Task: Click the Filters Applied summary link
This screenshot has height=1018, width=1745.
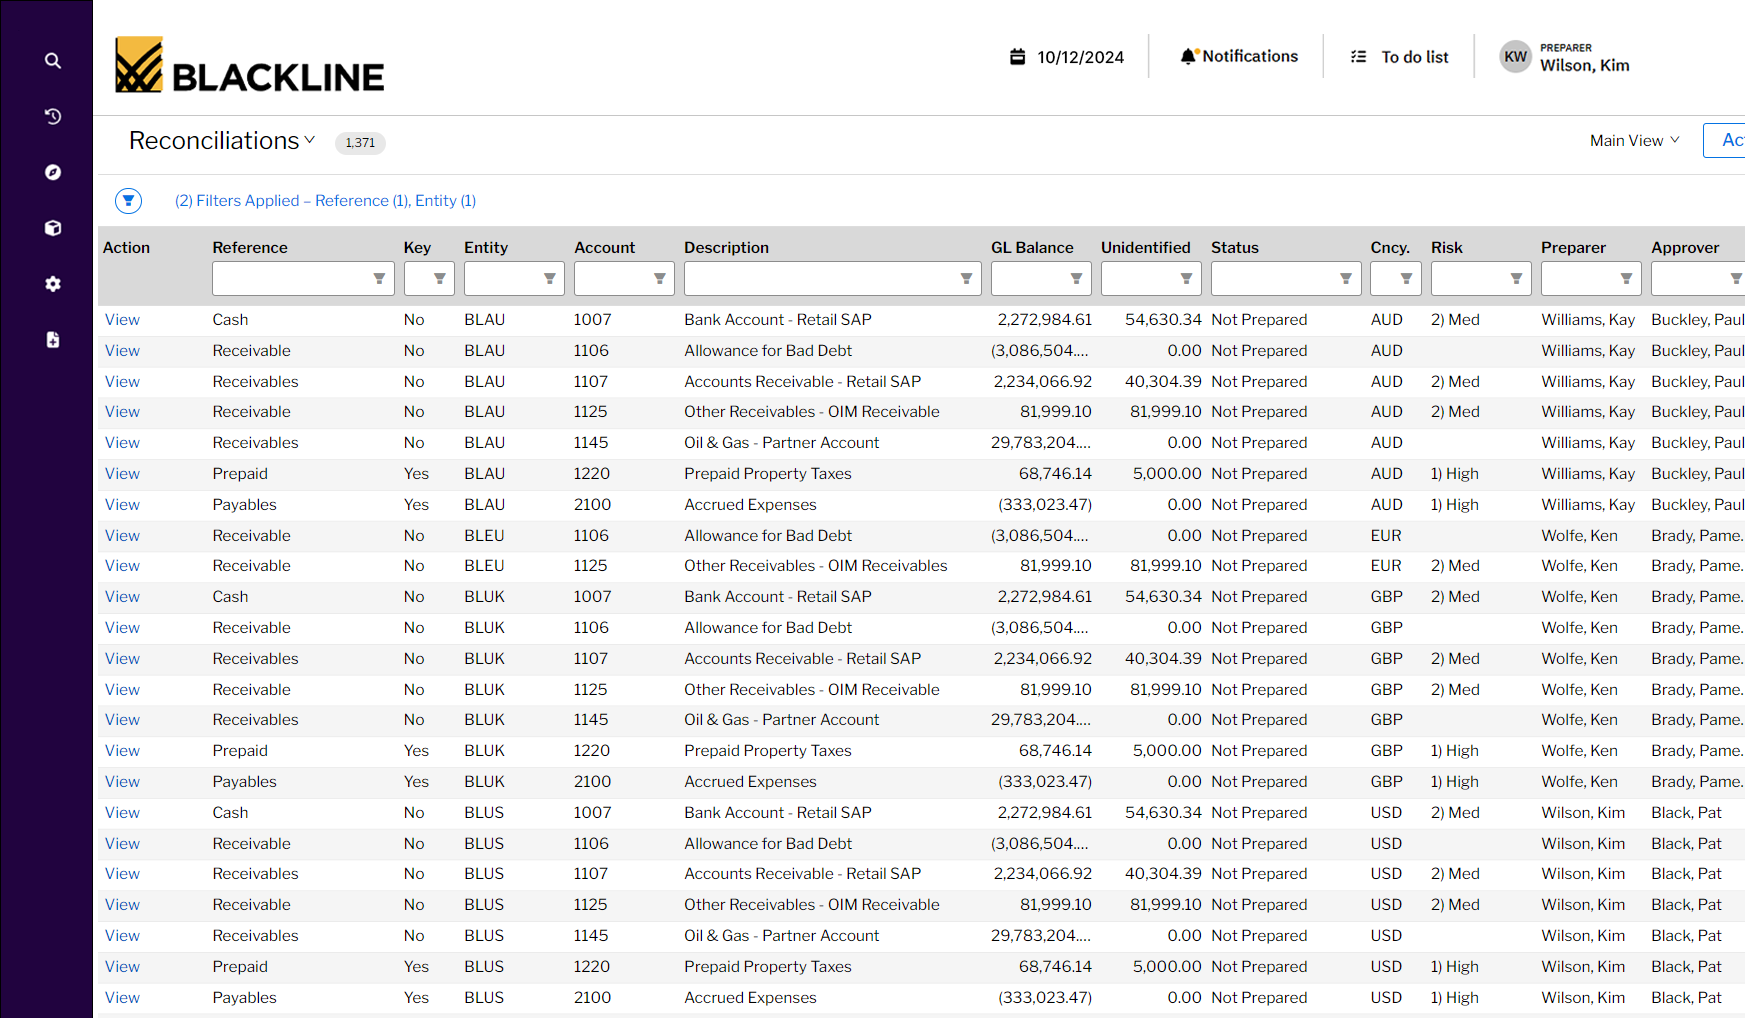Action: pos(325,201)
